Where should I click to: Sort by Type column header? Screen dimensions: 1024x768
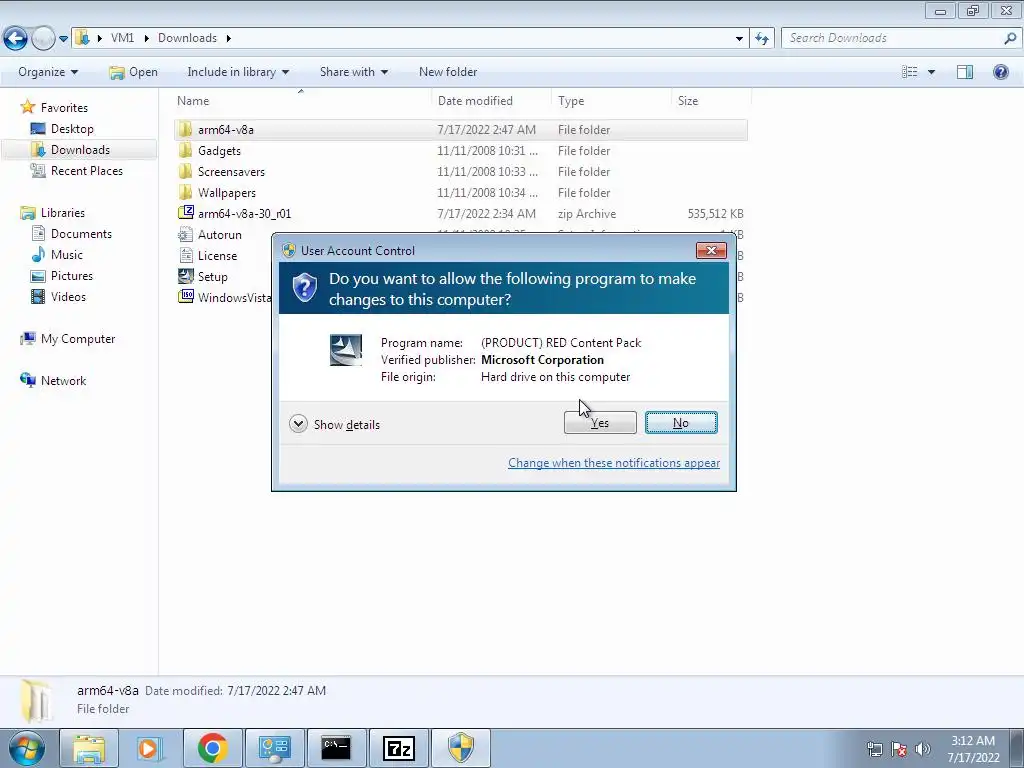[x=571, y=101]
